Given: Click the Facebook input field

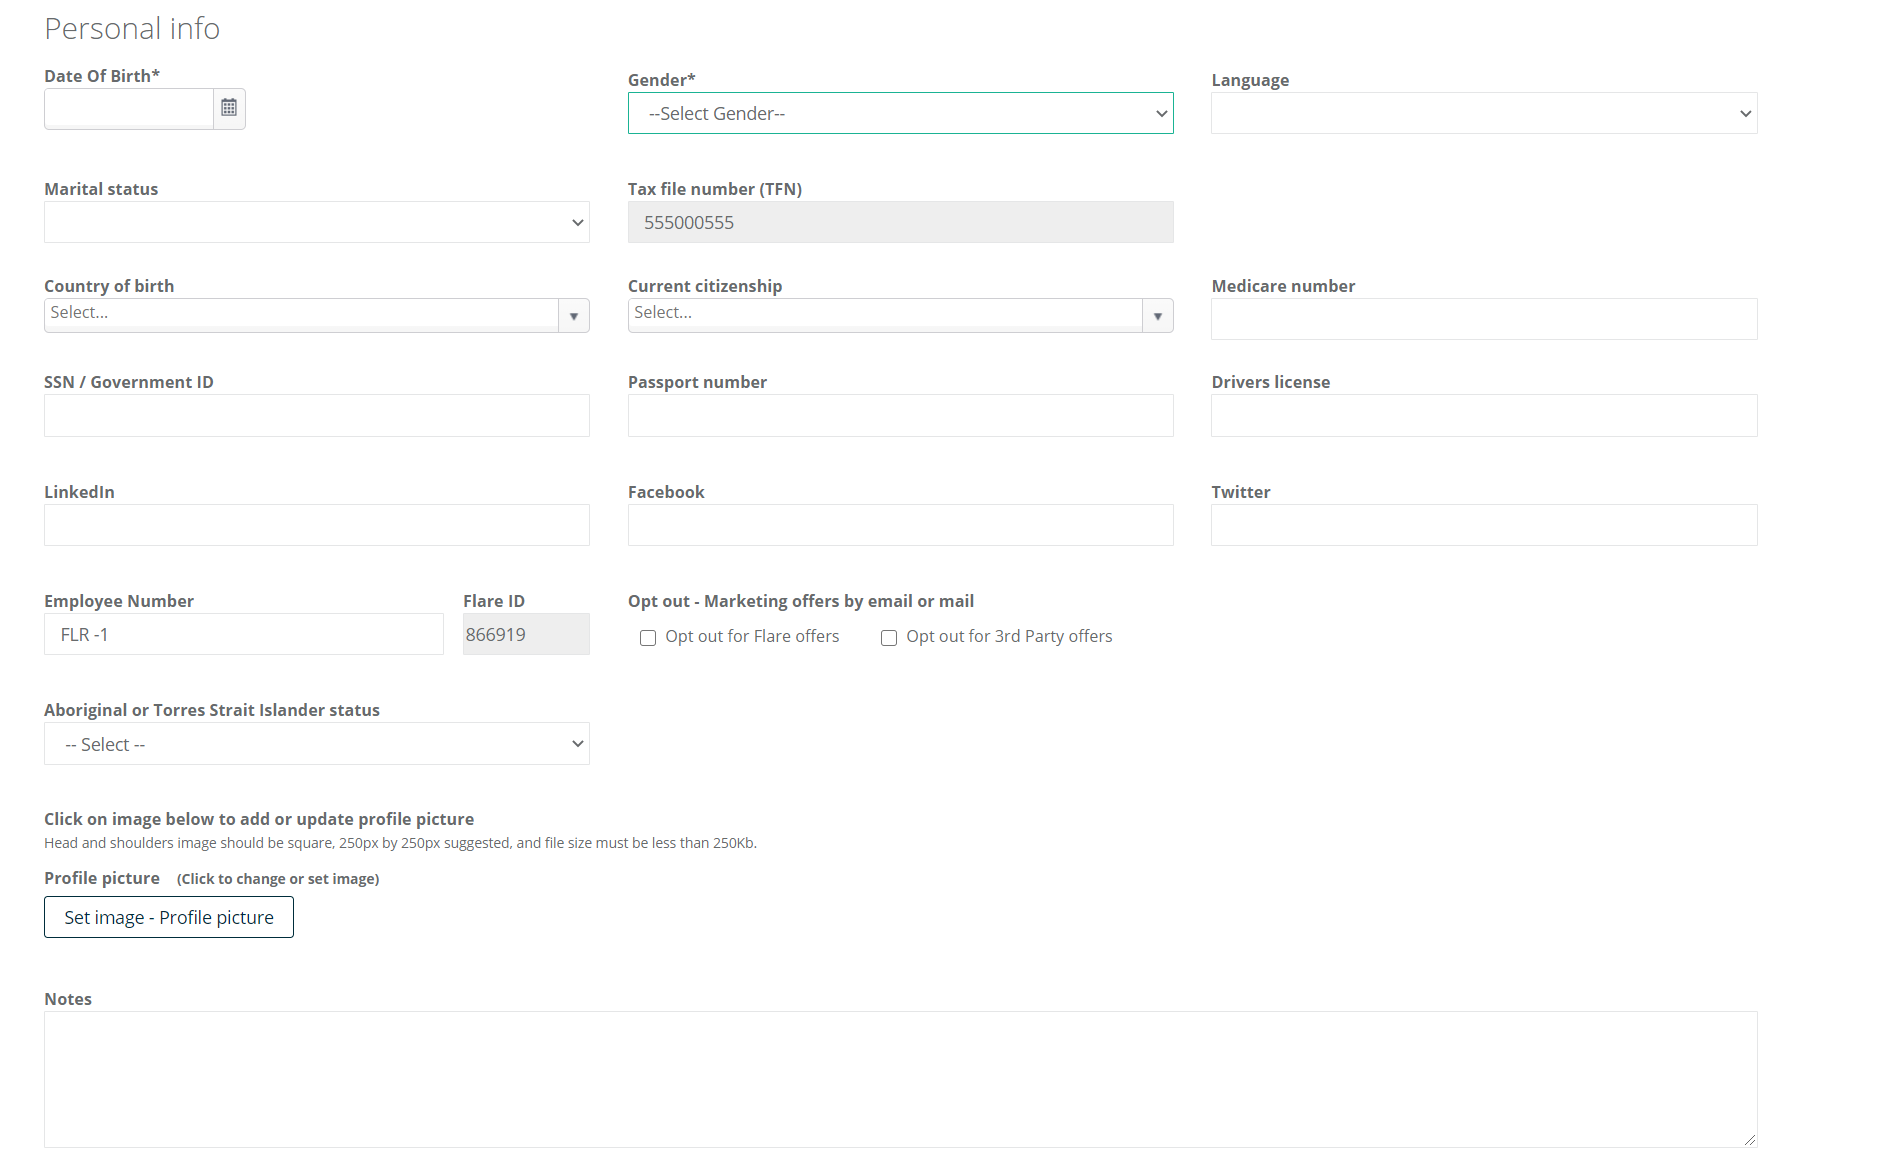Looking at the screenshot, I should tap(900, 525).
